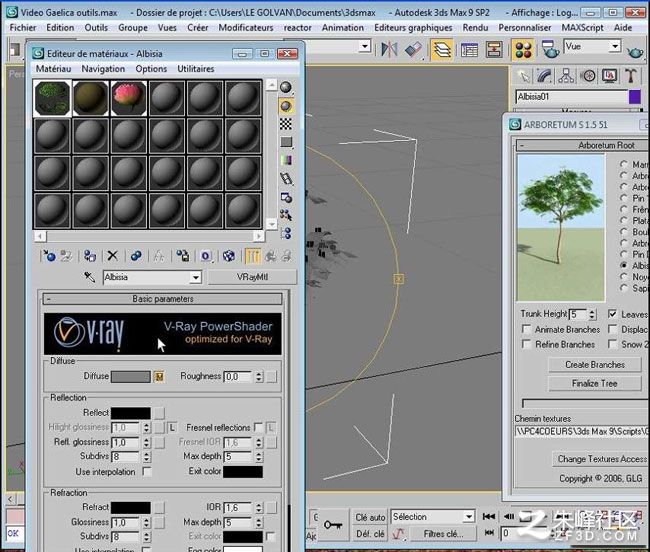The width and height of the screenshot is (650, 552).
Task: Open the Utilitaires menu in Material Editor
Action: coord(196,69)
